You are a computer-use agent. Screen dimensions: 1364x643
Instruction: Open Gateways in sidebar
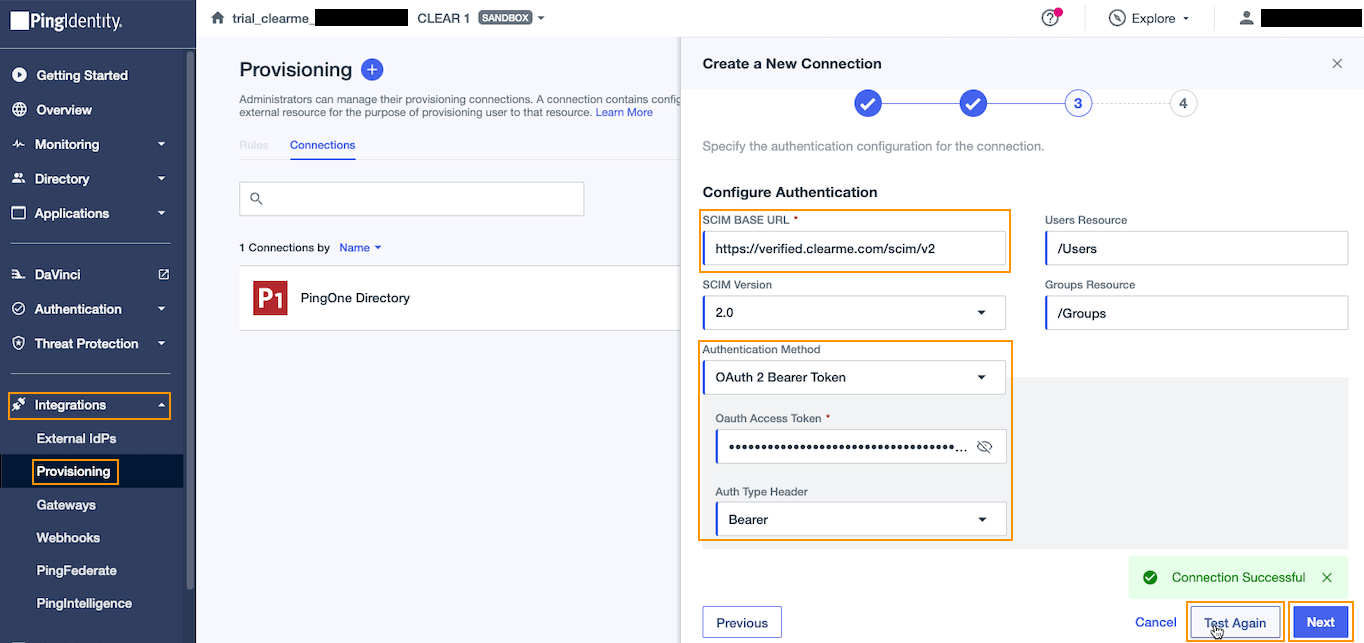coord(66,505)
